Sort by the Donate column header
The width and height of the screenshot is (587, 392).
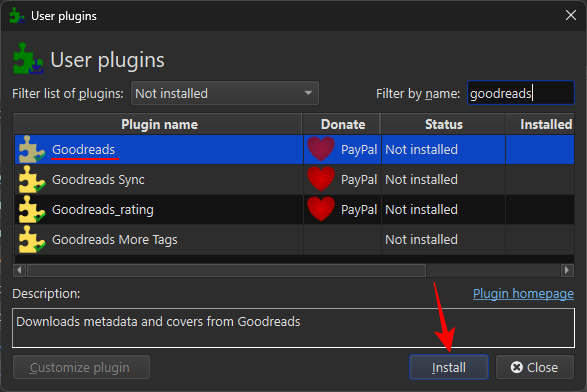pyautogui.click(x=342, y=124)
